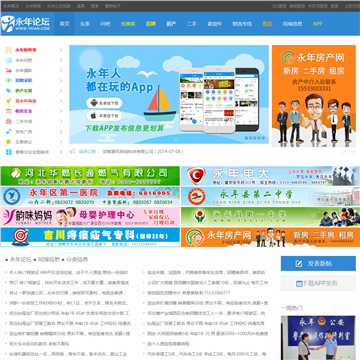Expand the 二手市场 sidebar arrow
The image size is (360, 360).
coord(61,121)
